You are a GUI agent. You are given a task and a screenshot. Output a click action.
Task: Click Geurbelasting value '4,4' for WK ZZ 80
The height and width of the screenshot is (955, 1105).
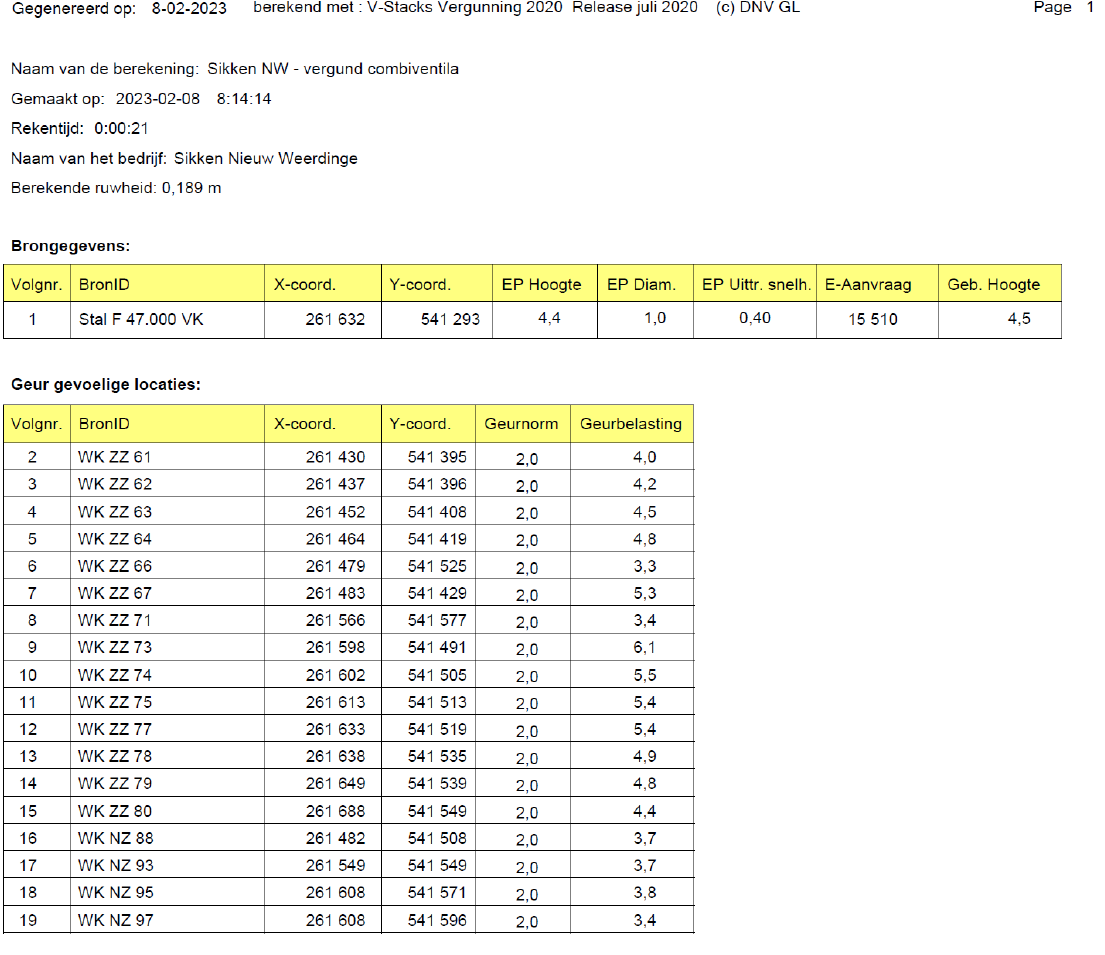tap(644, 811)
